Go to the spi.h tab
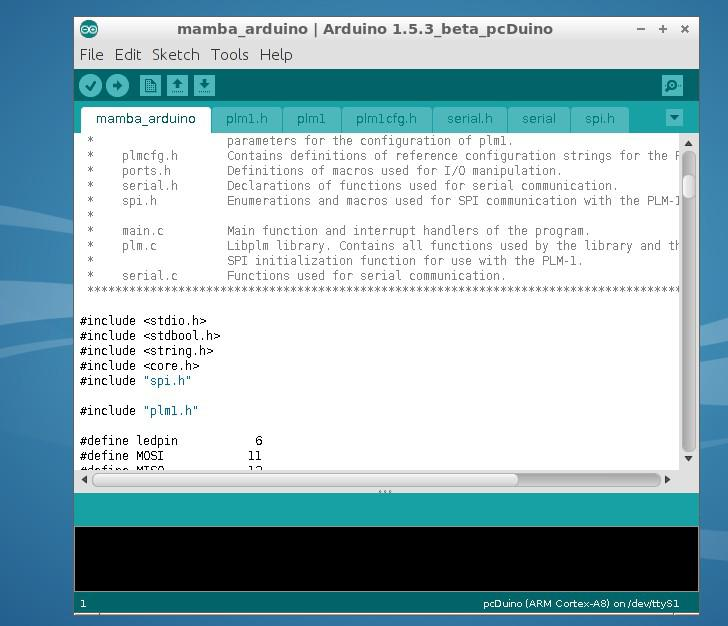 600,119
